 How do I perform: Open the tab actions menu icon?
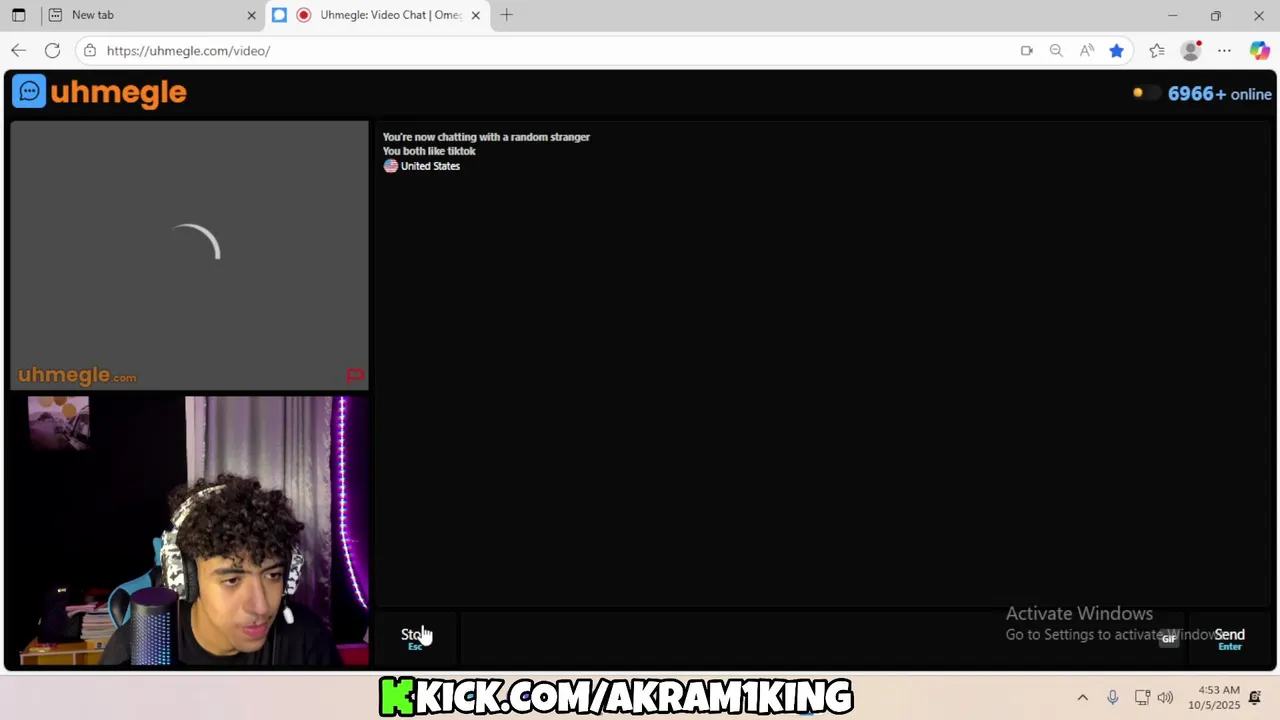tap(18, 15)
